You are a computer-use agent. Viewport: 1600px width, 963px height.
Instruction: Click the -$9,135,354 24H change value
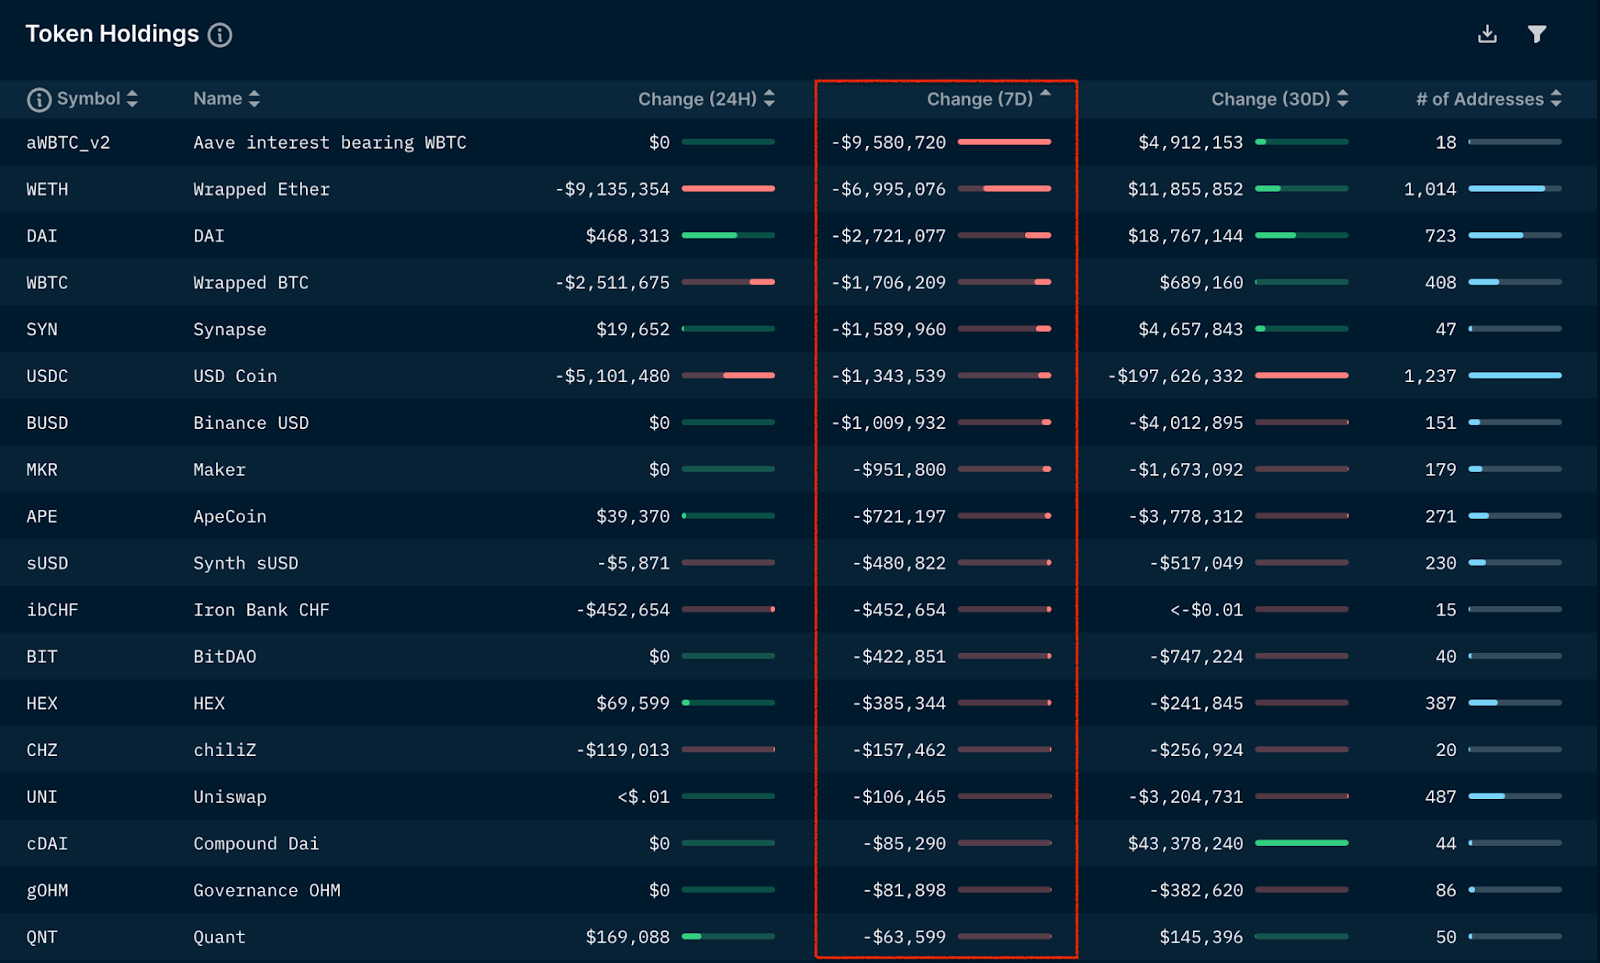click(x=612, y=189)
